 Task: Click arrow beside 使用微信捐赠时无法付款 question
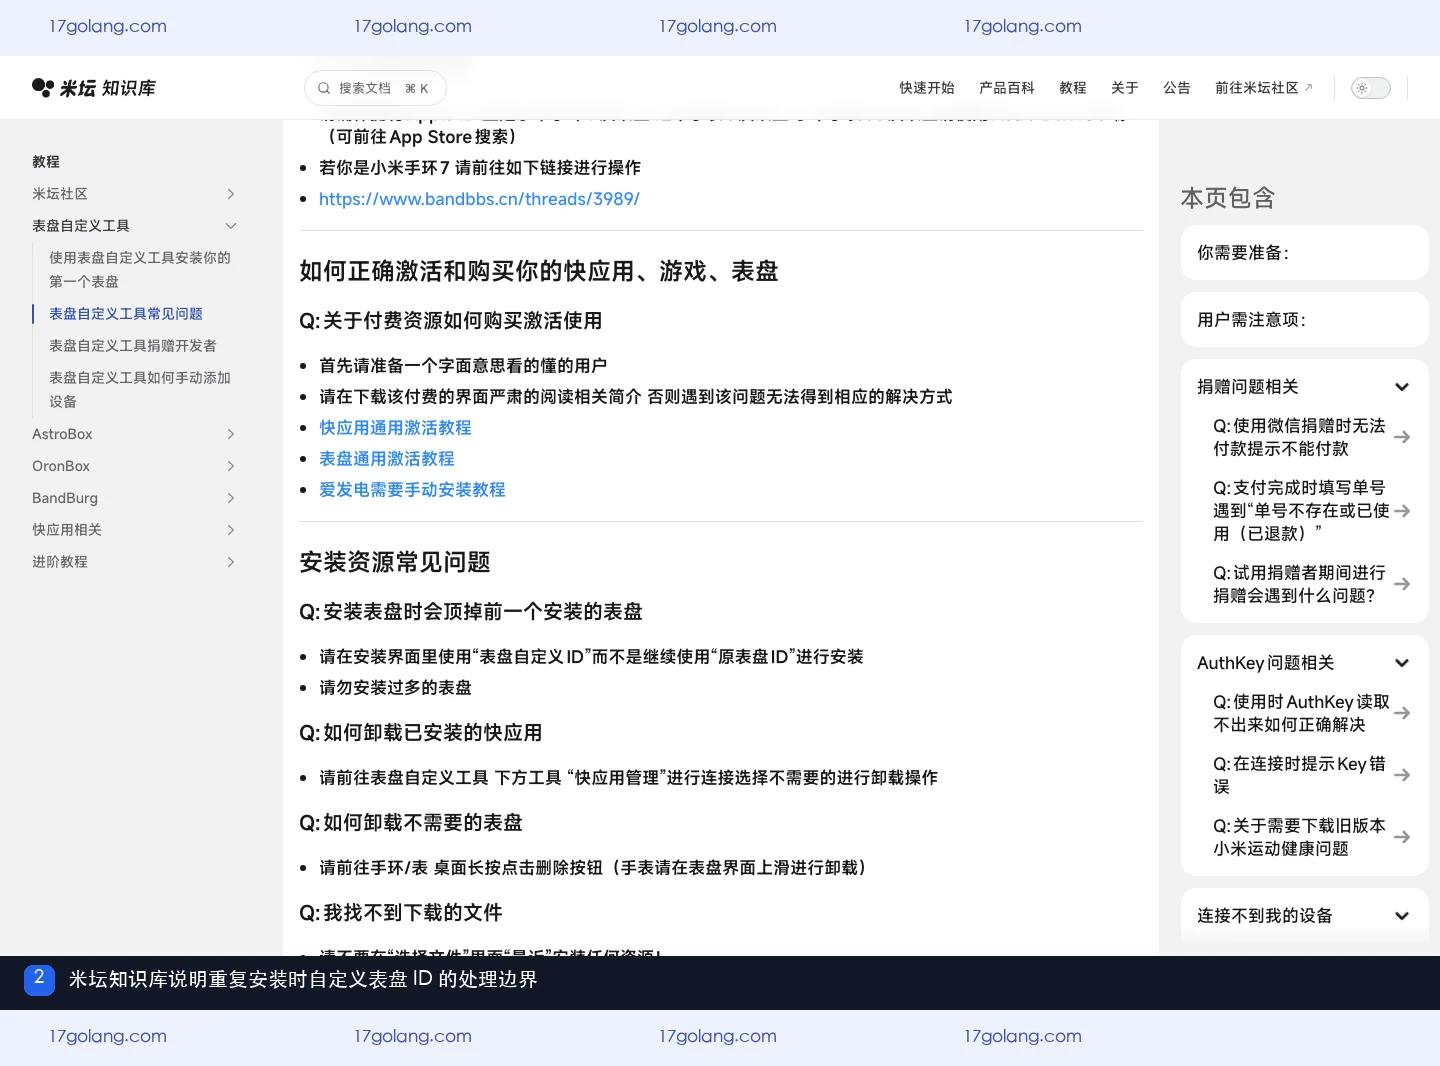[x=1402, y=437]
